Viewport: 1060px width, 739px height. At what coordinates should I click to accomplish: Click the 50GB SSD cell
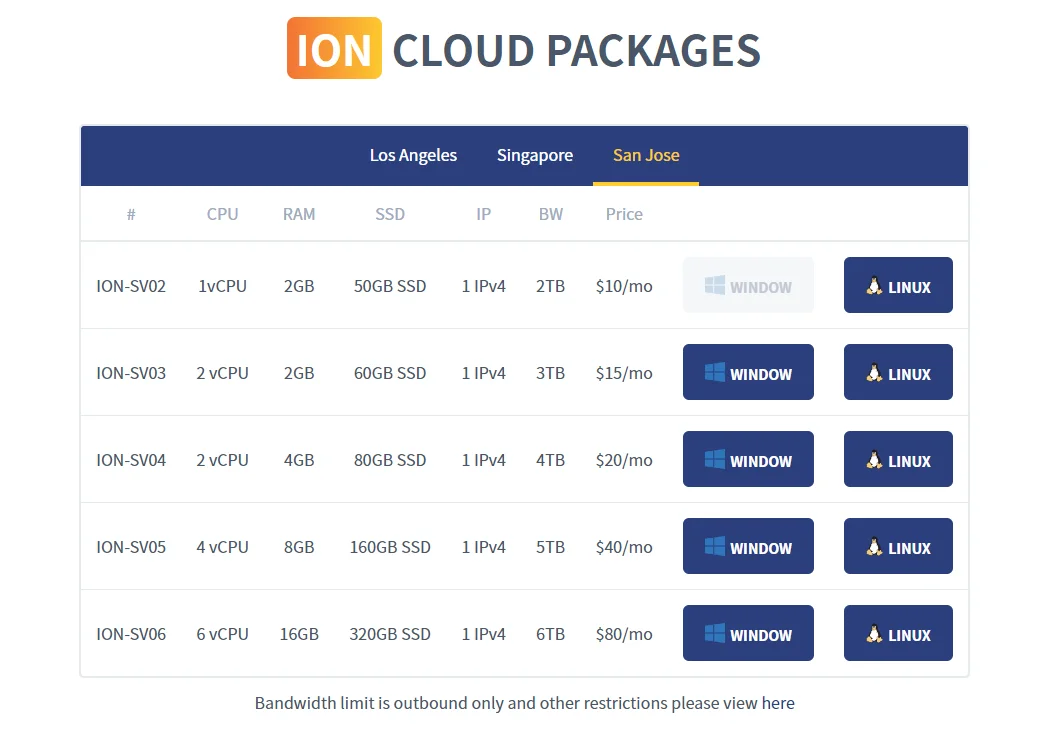tap(390, 286)
